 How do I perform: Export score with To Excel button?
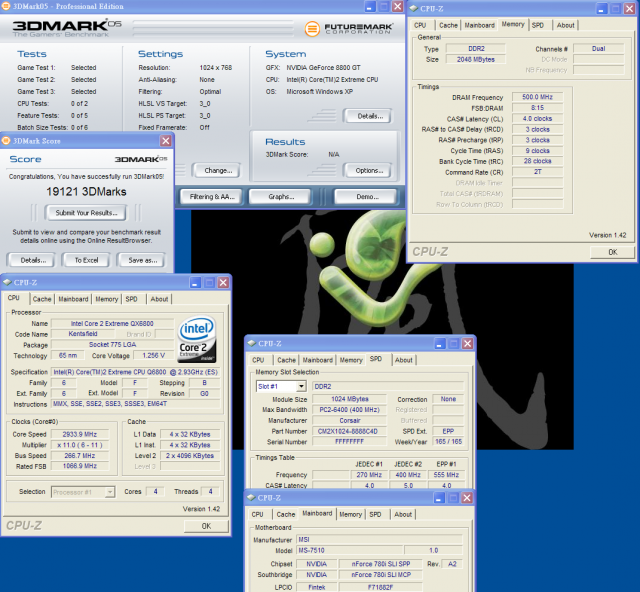tap(86, 260)
